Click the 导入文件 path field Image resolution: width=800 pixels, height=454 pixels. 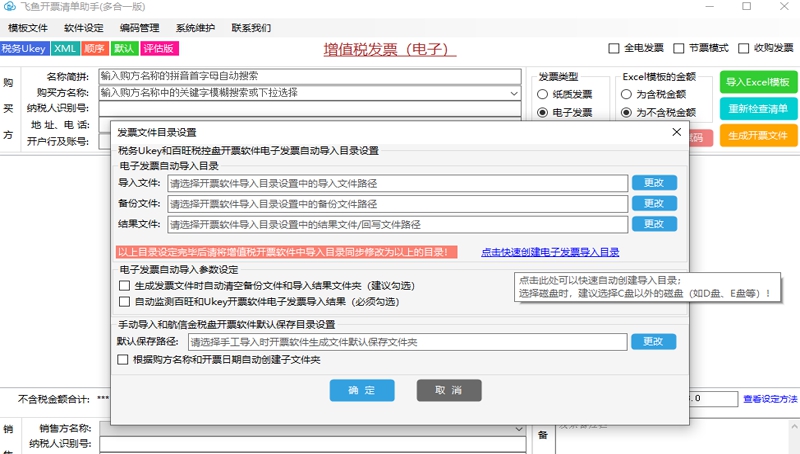click(397, 184)
